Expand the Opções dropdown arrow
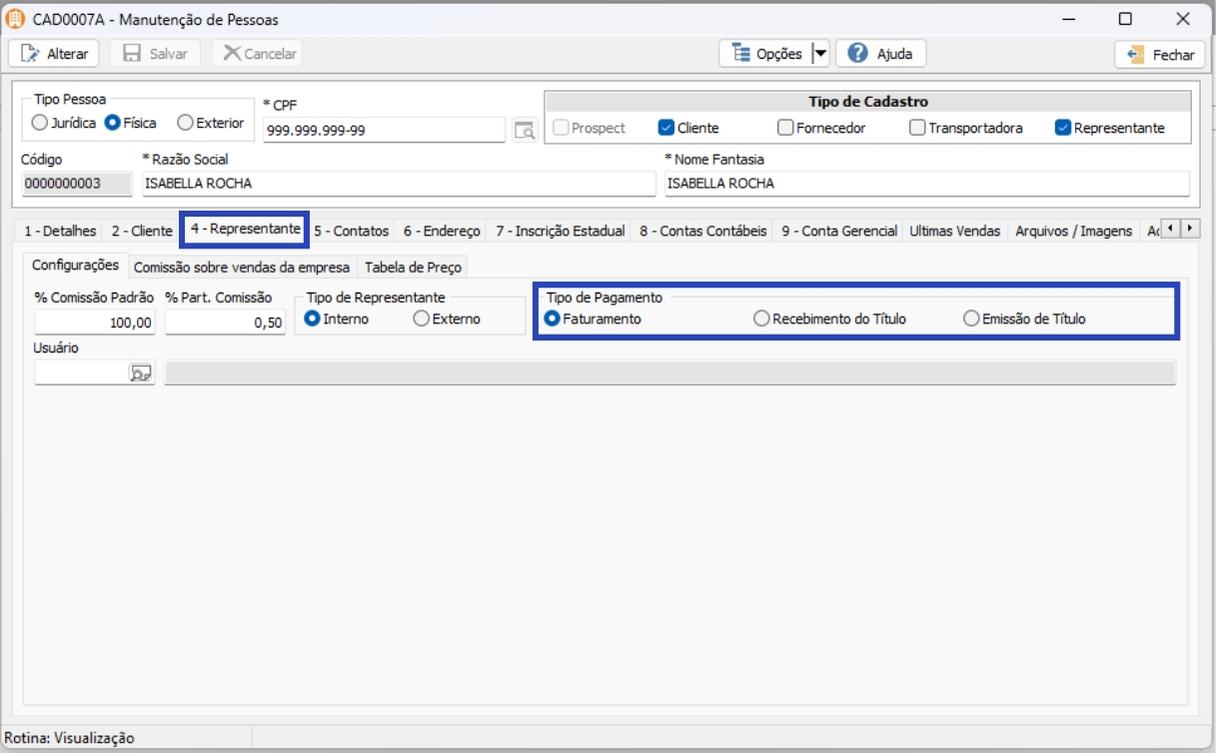Screen dimensions: 1216x753 click(x=820, y=54)
